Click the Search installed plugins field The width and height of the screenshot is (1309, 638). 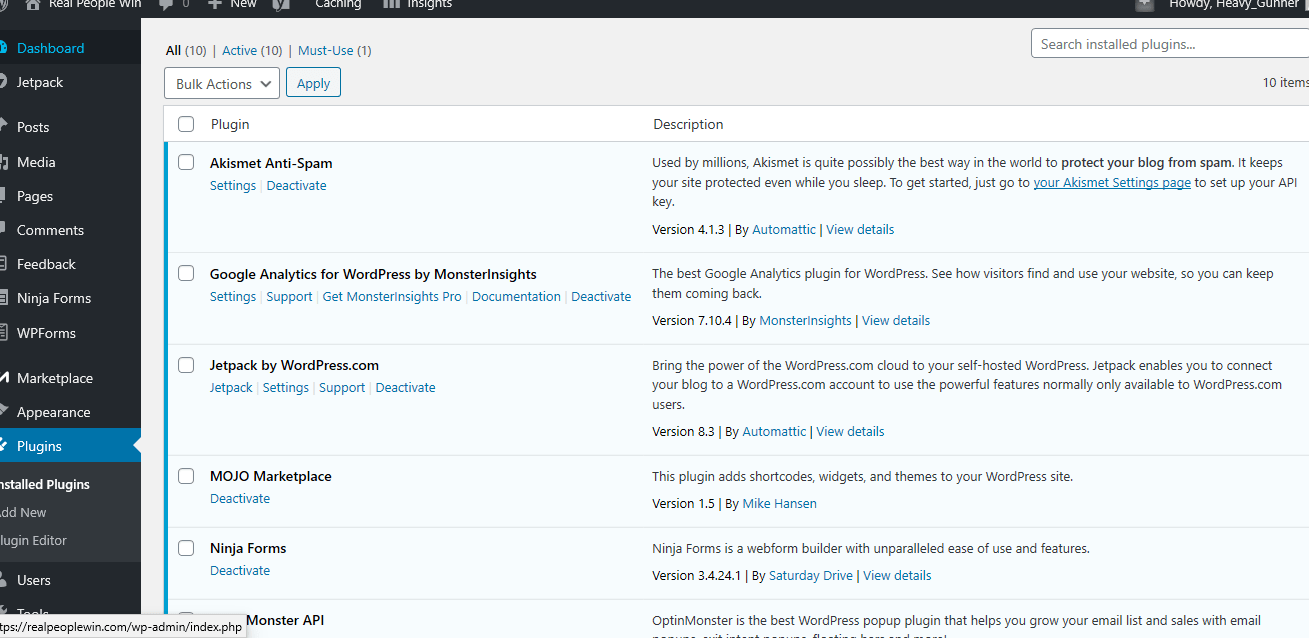1160,43
